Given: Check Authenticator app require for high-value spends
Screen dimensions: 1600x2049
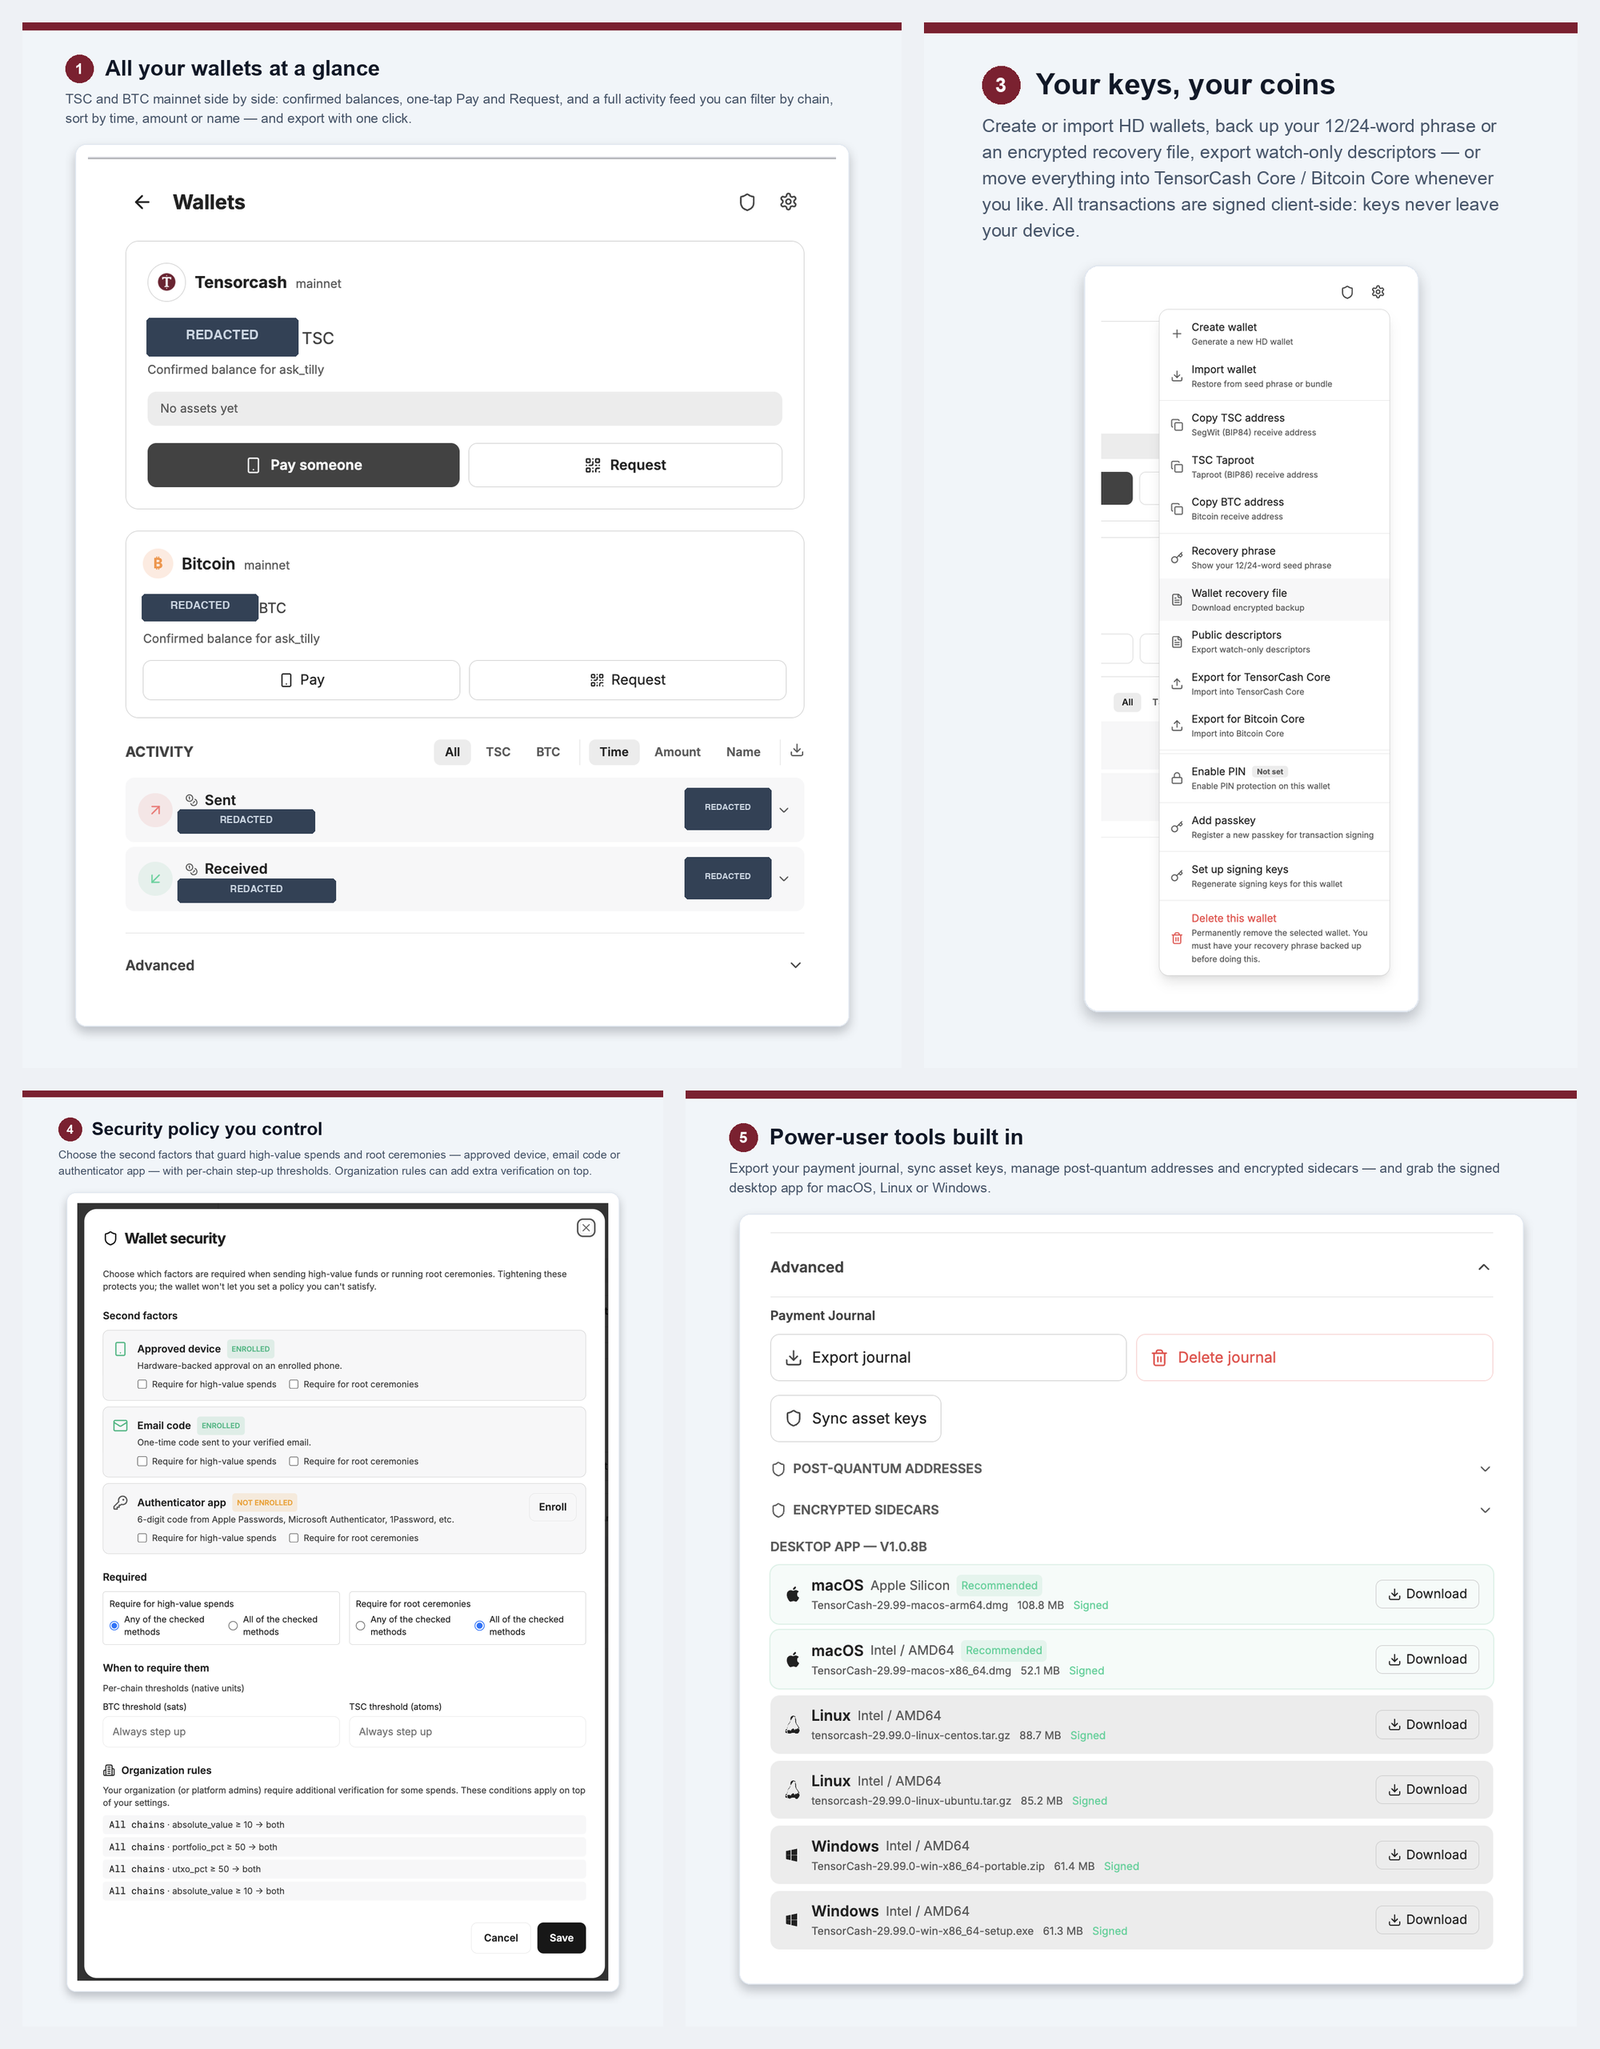Looking at the screenshot, I should pyautogui.click(x=142, y=1538).
